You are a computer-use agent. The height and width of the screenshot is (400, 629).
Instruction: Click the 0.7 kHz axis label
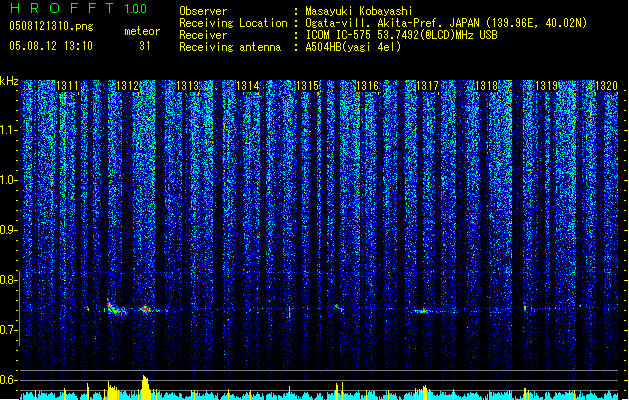point(8,330)
